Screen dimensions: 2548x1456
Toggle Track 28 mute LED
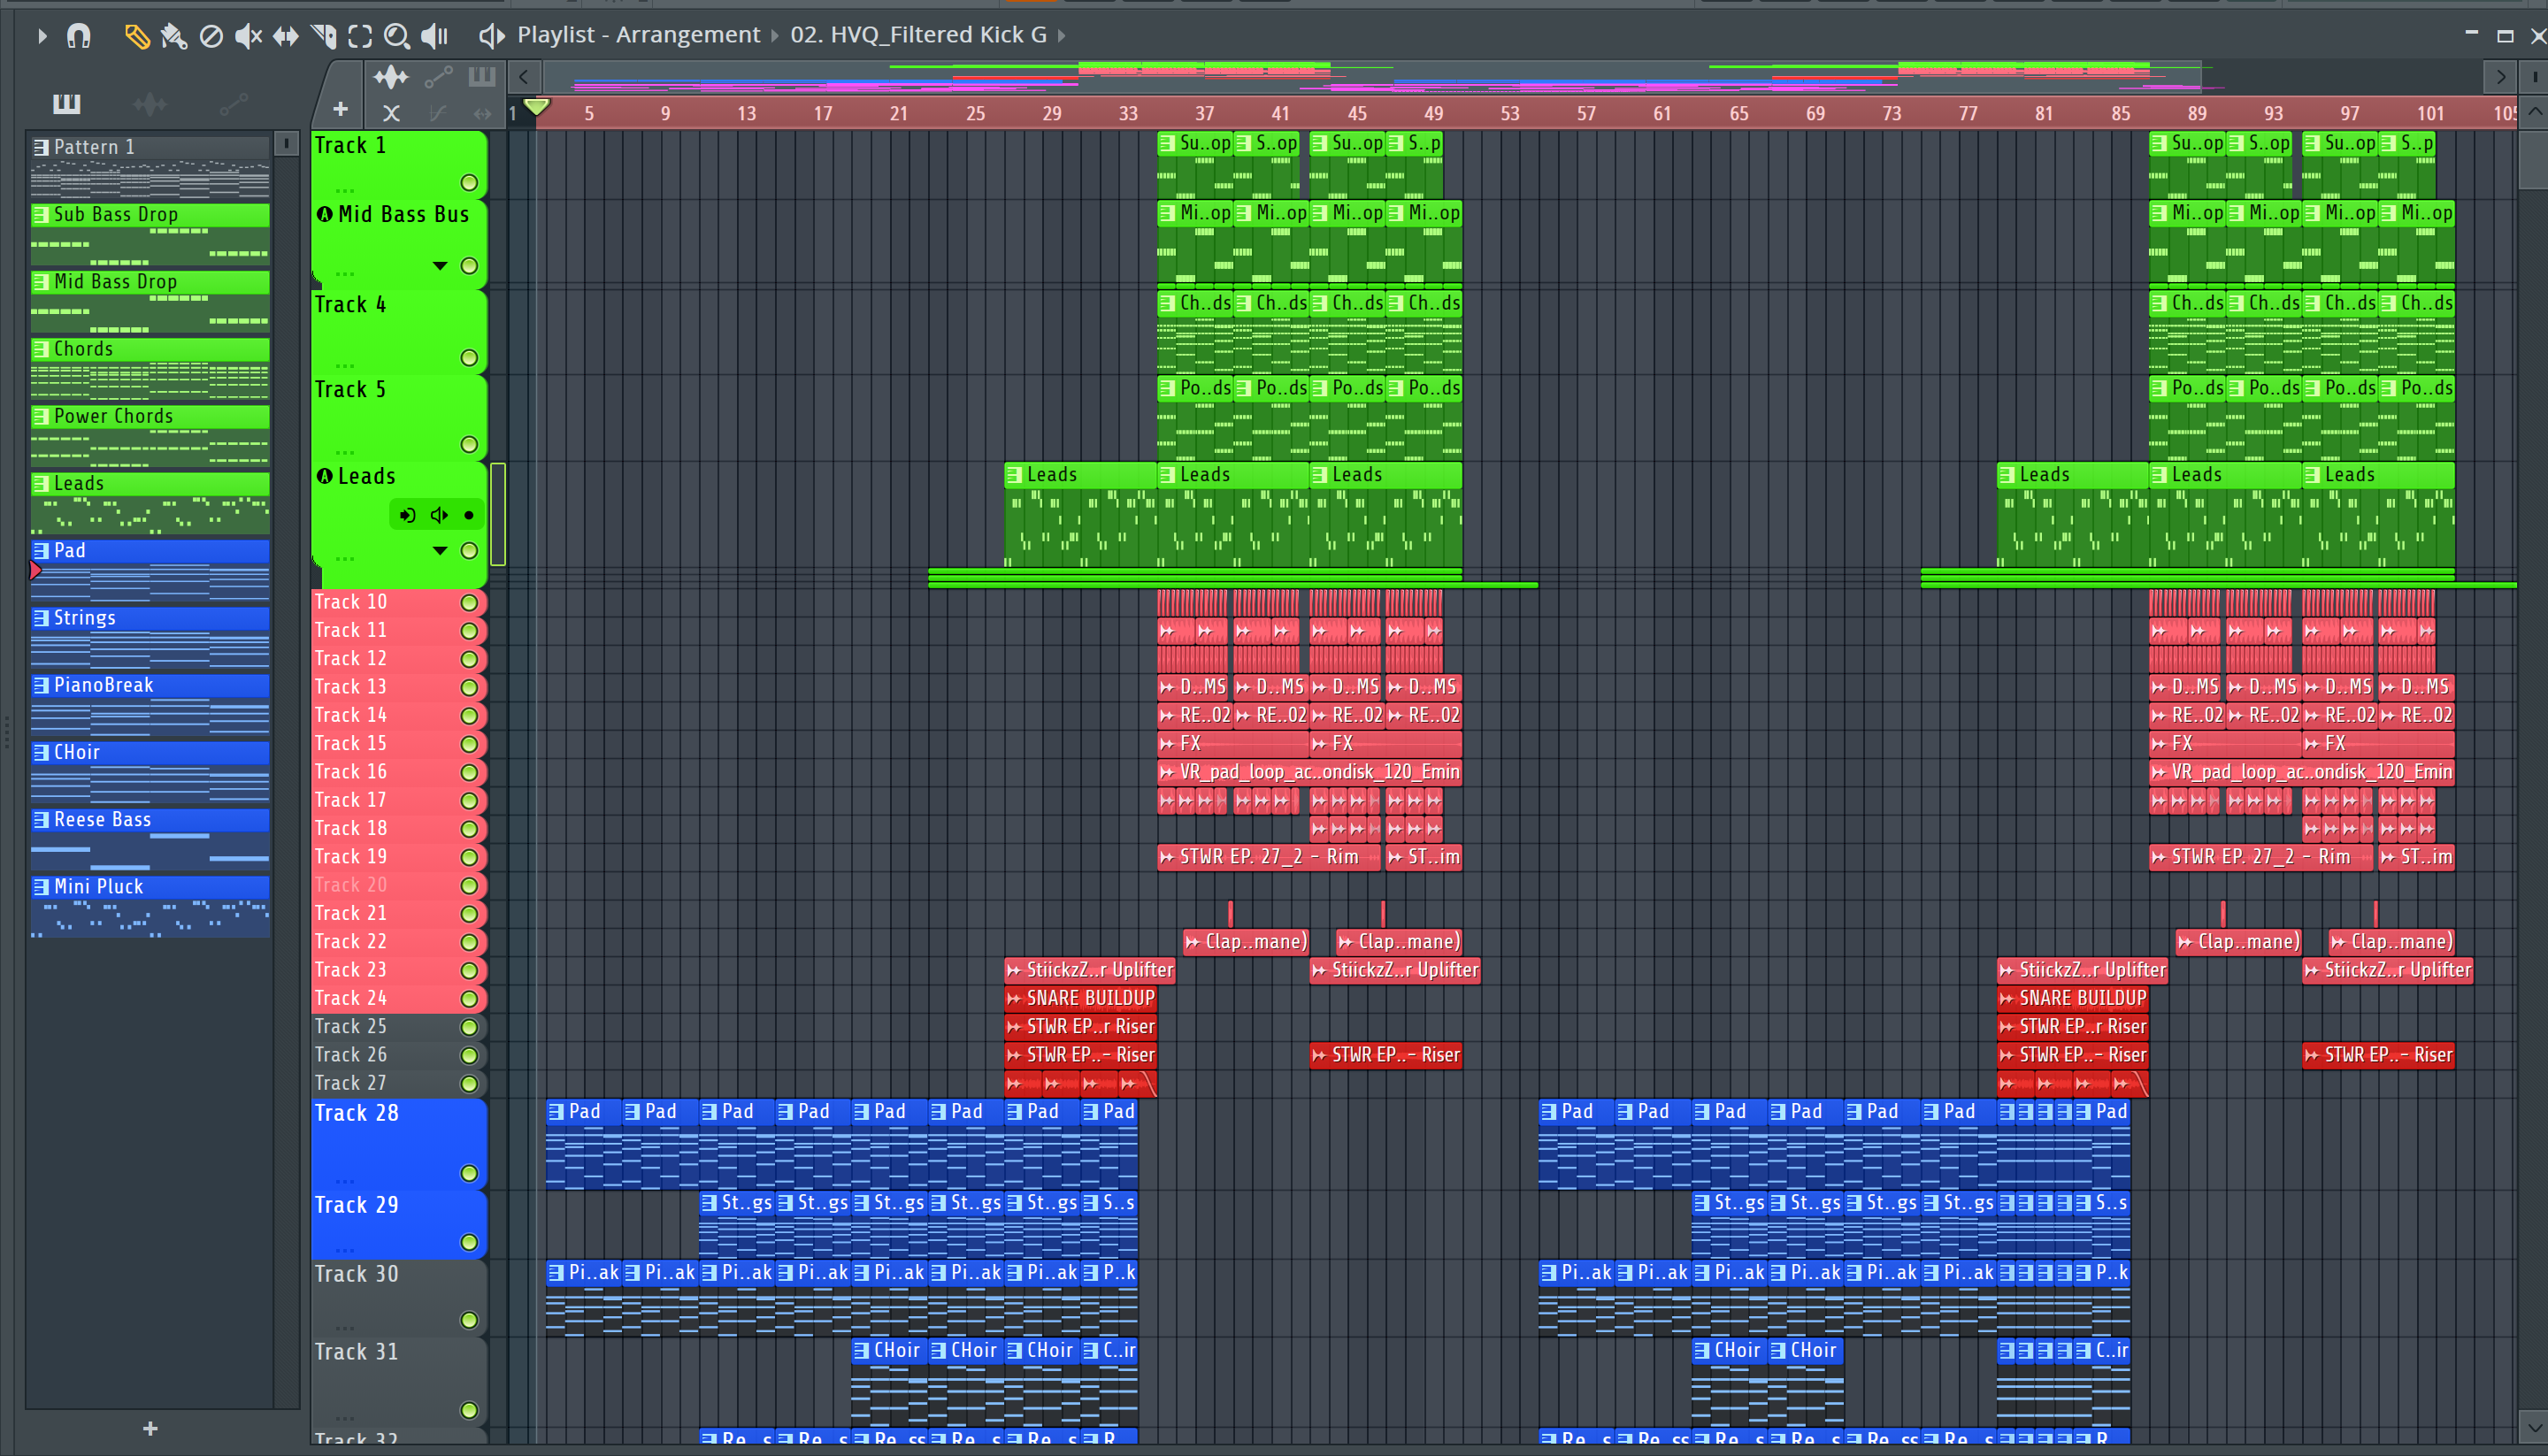click(x=469, y=1173)
